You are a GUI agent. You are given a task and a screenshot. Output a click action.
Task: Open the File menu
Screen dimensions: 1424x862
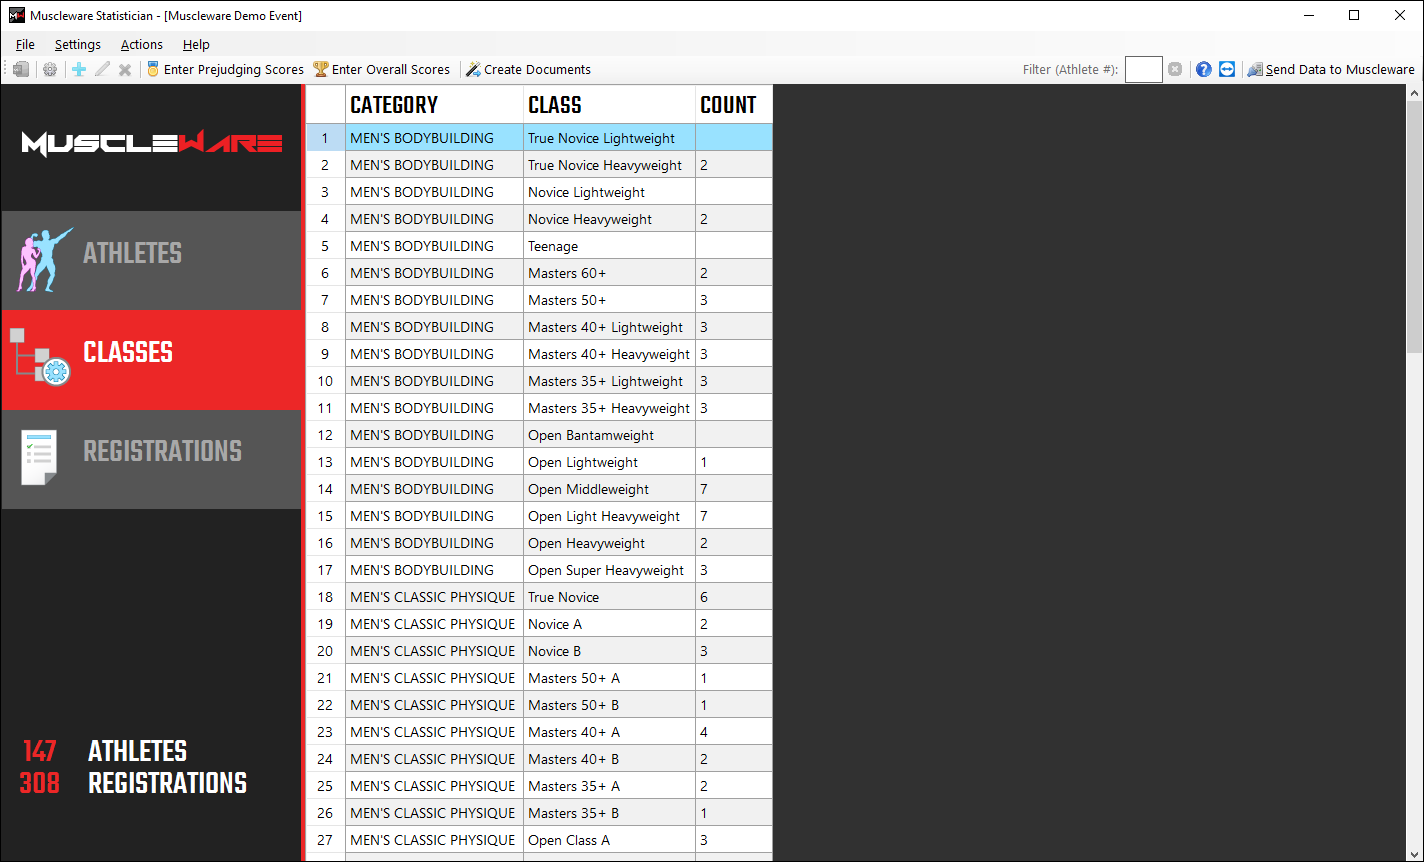click(25, 44)
